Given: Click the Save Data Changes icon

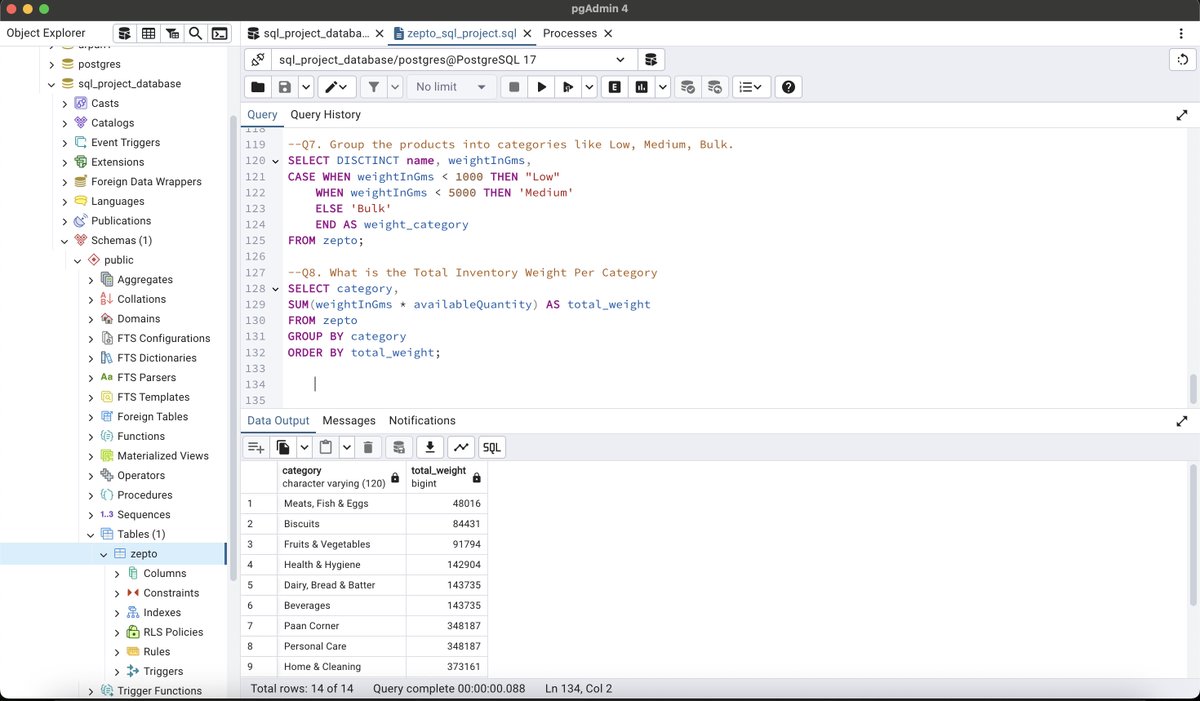Looking at the screenshot, I should click(399, 447).
